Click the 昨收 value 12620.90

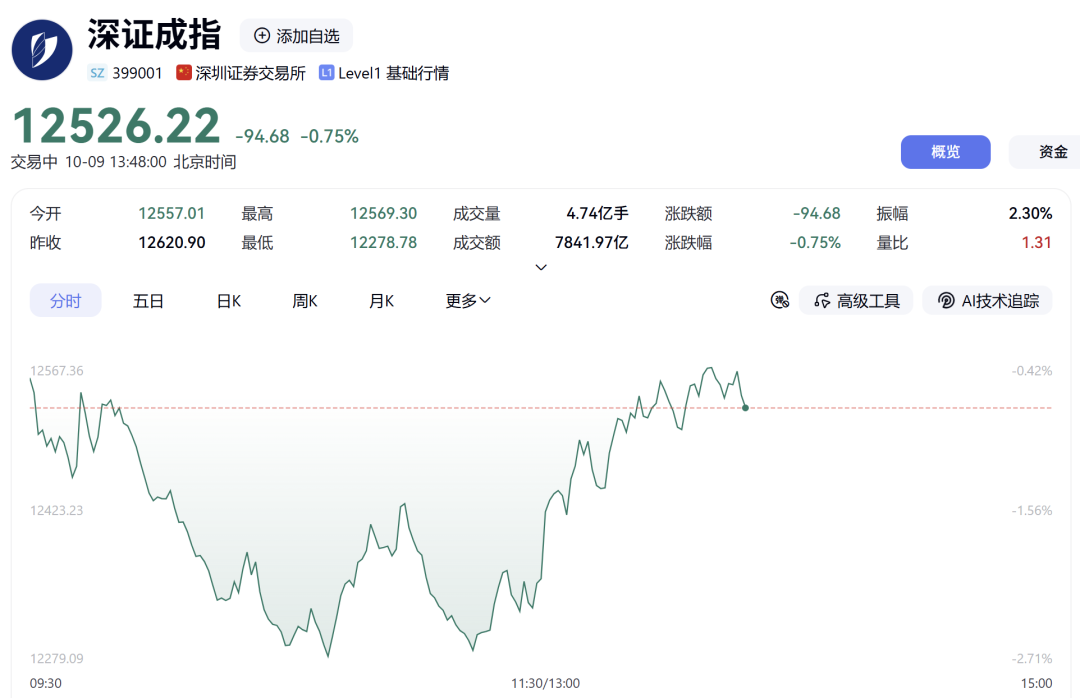point(172,243)
